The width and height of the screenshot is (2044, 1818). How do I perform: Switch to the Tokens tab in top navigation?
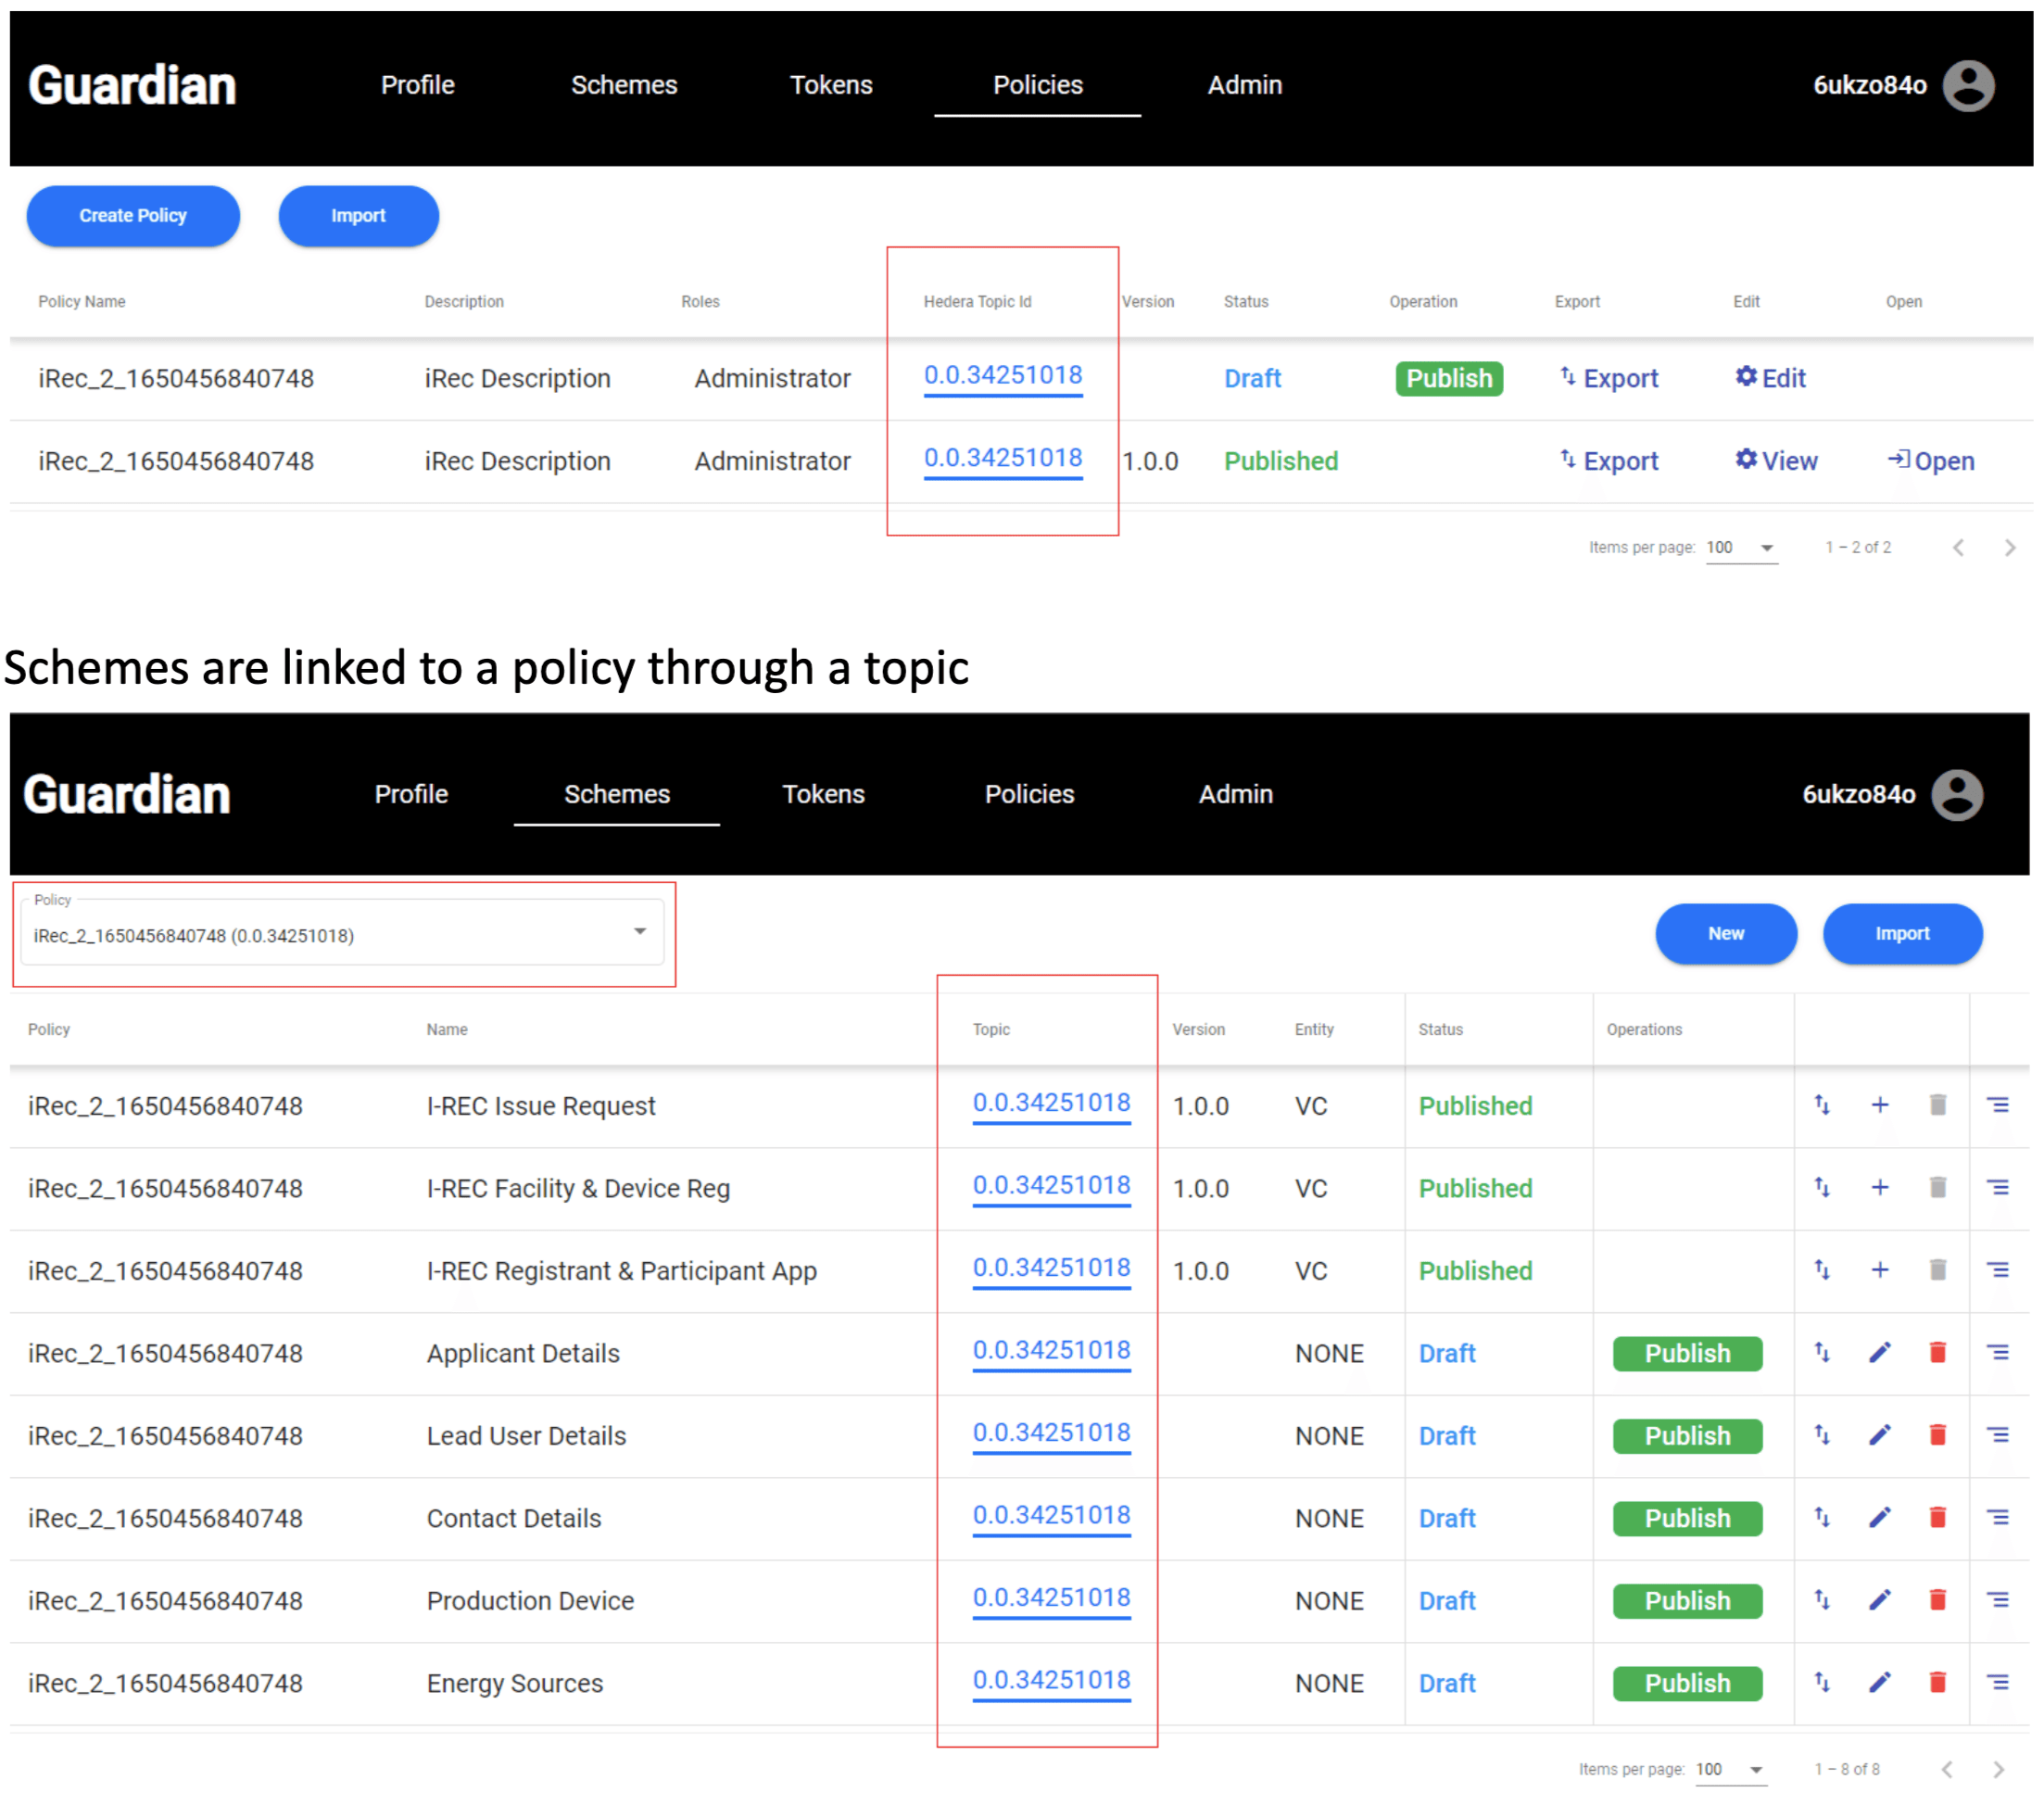pos(830,85)
